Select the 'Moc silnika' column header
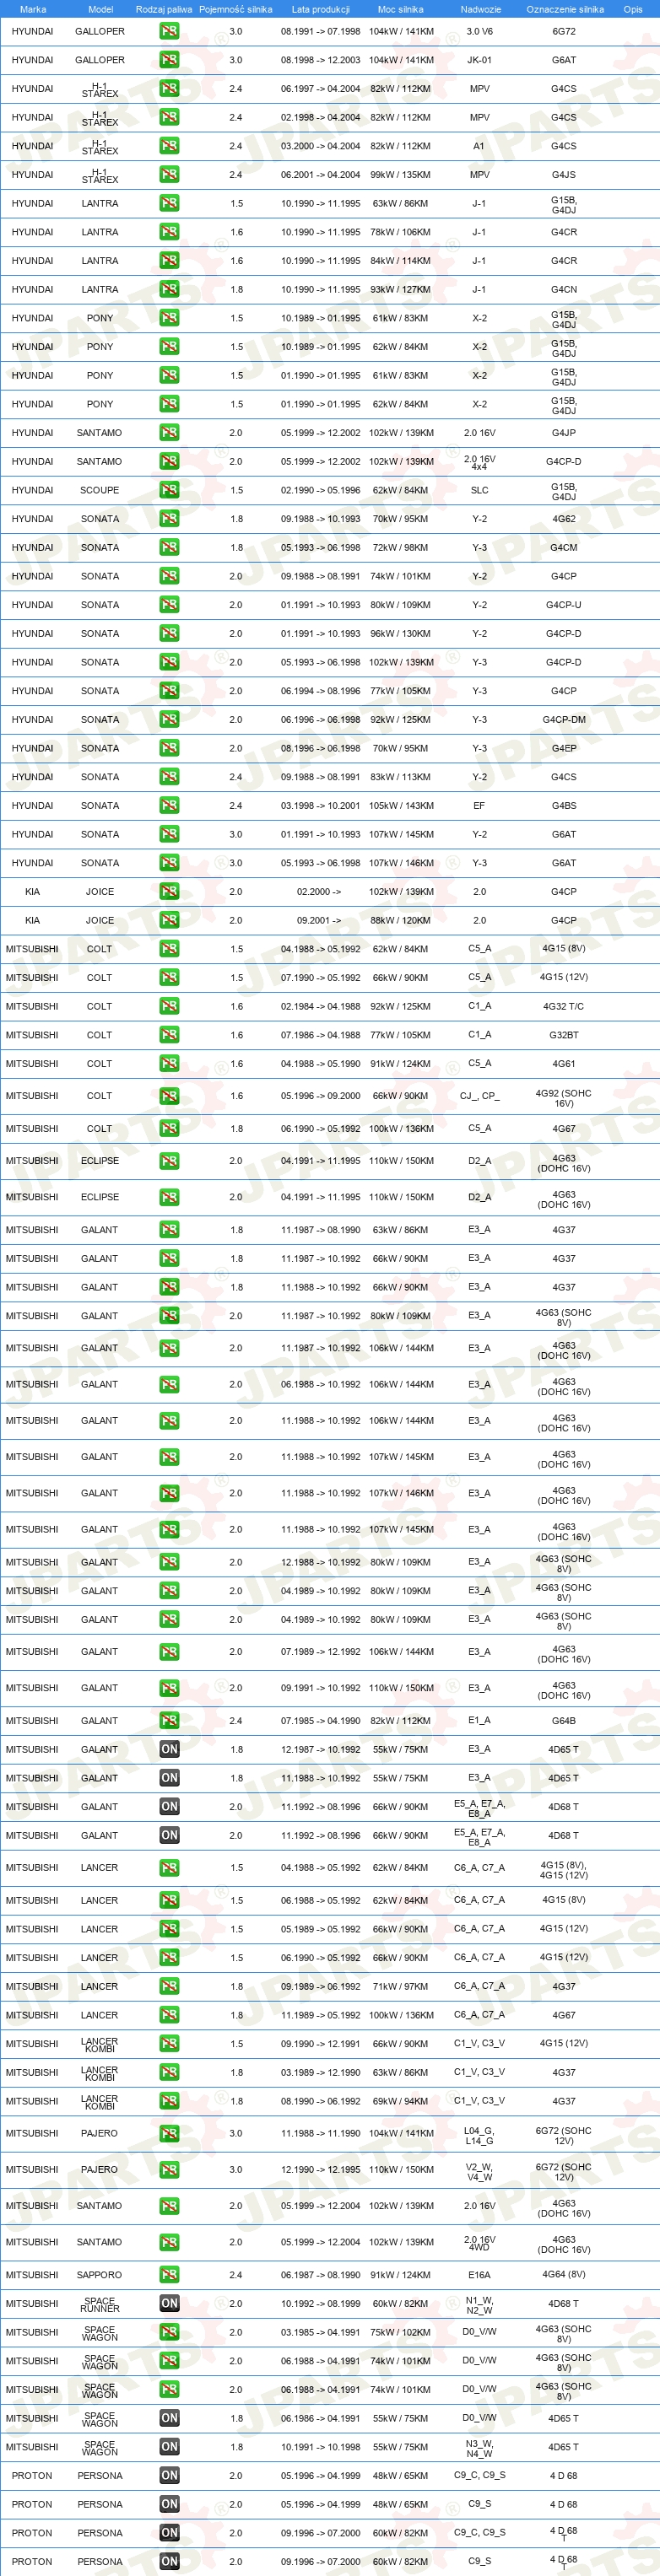Viewport: 660px width, 2576px height. 400,9
